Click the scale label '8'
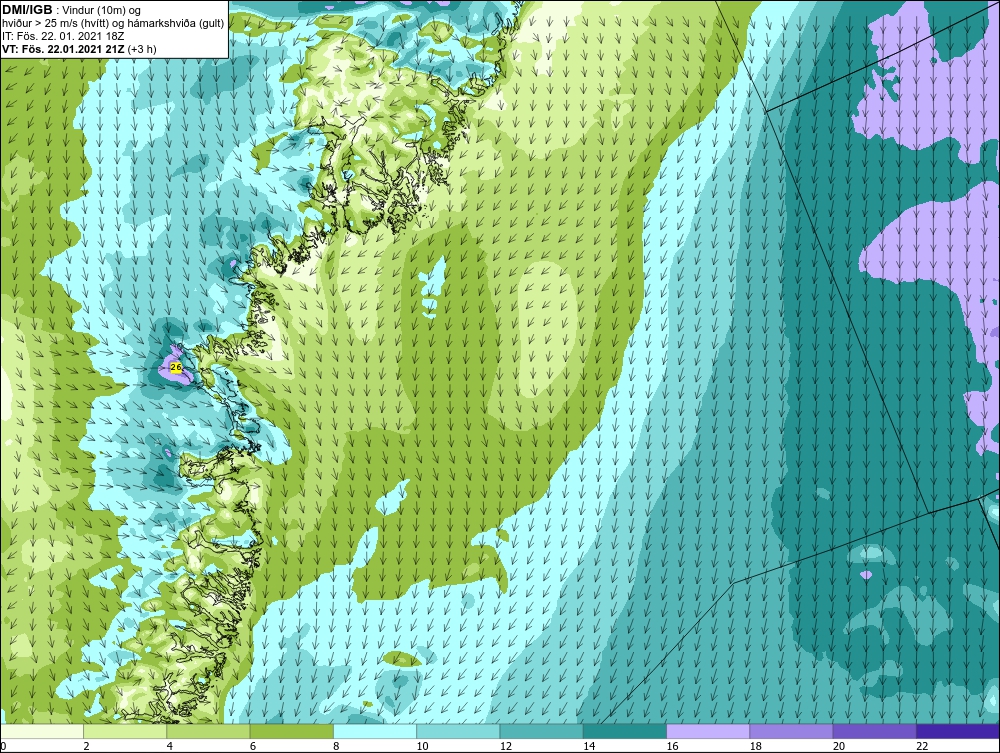1000x753 pixels. click(336, 746)
